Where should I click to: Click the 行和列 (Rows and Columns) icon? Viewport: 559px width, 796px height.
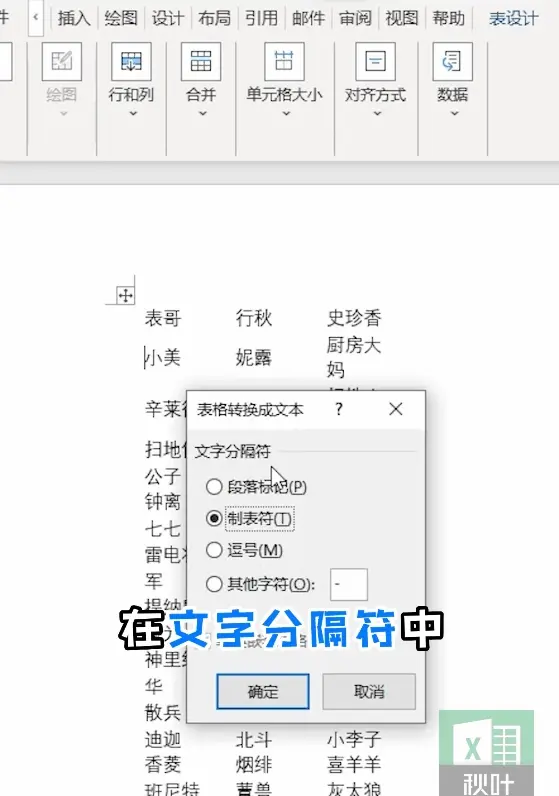[x=131, y=62]
